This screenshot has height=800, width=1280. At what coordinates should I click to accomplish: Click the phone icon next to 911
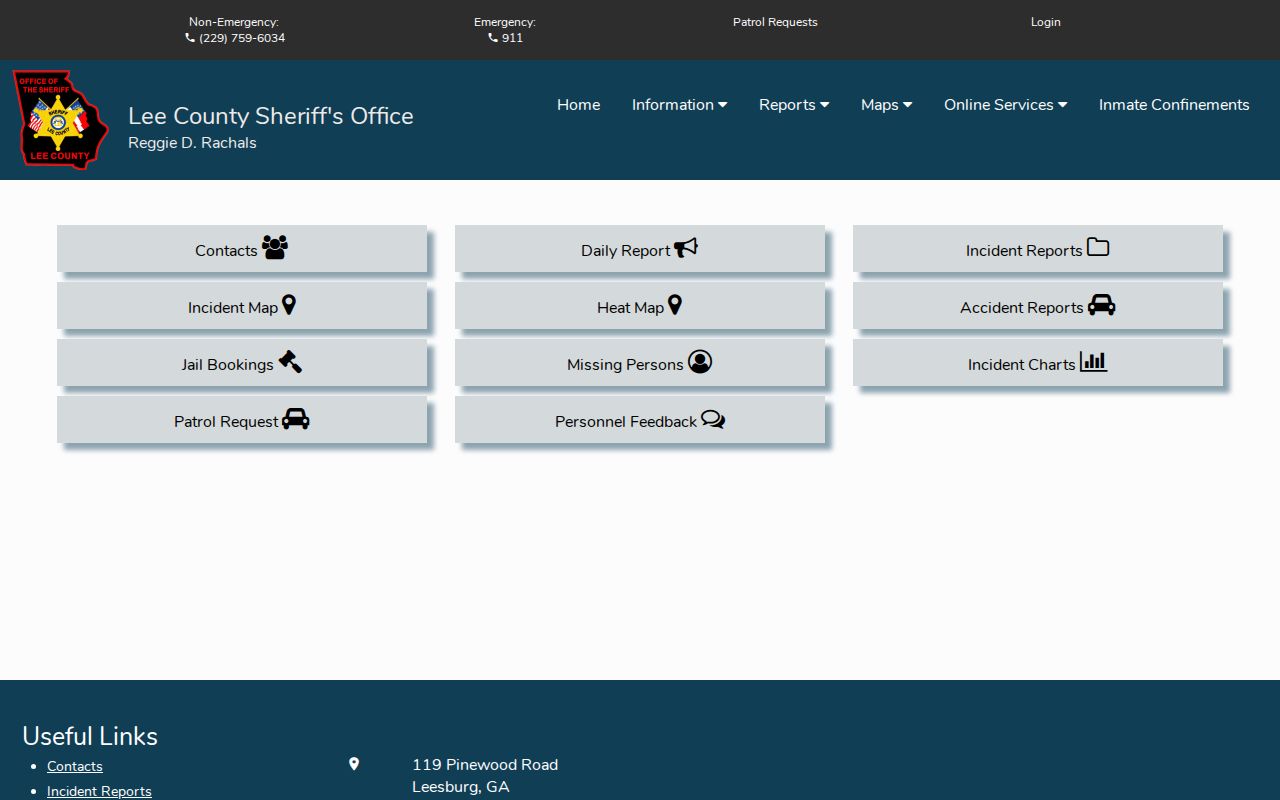[493, 38]
